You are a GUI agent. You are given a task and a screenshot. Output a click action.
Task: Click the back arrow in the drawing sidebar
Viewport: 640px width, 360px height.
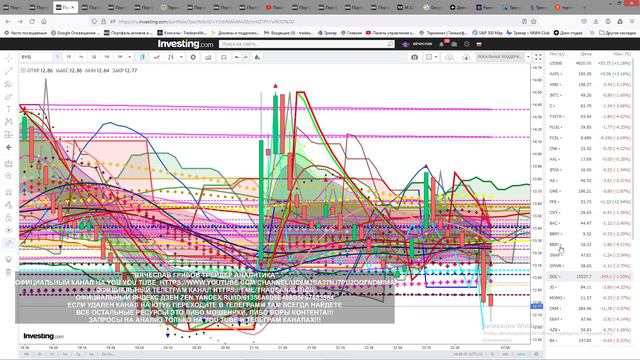pyautogui.click(x=9, y=147)
